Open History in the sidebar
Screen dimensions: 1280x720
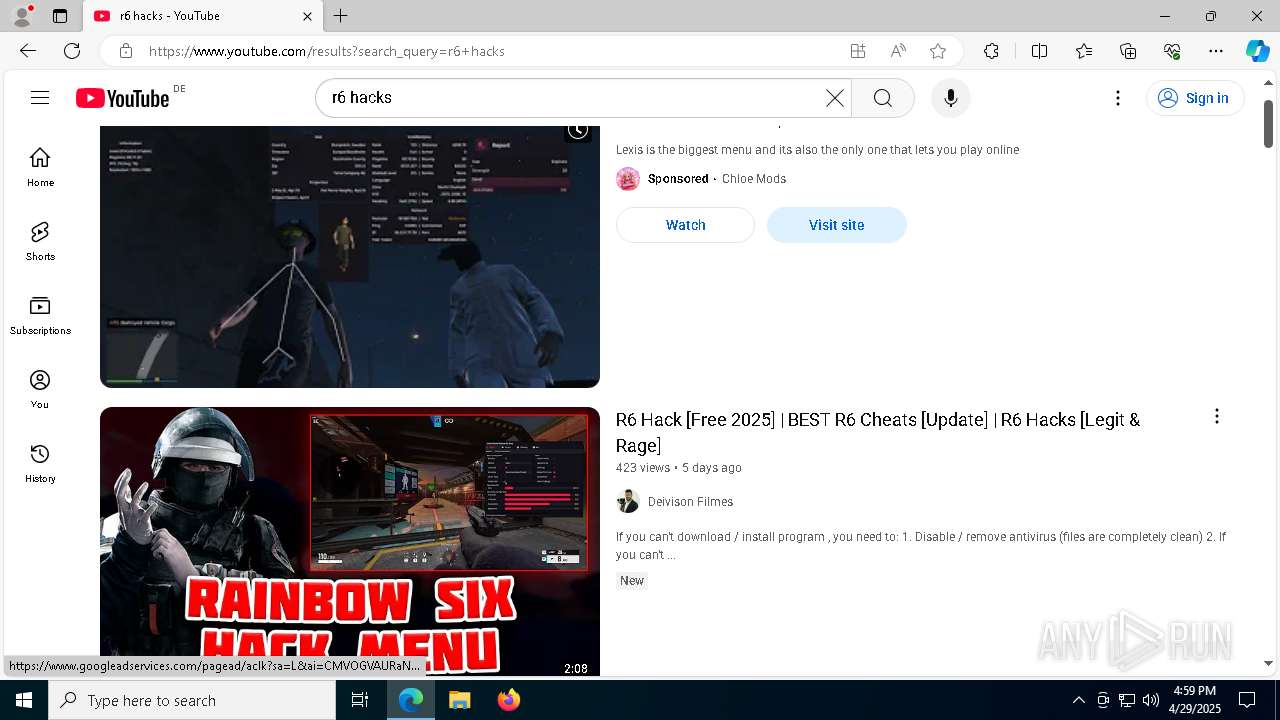pos(40,463)
